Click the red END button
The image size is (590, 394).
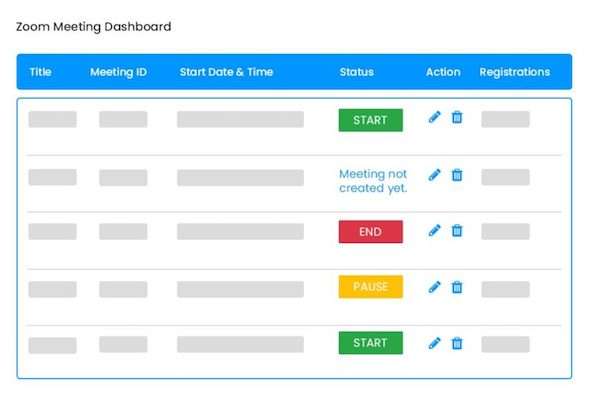(x=371, y=232)
